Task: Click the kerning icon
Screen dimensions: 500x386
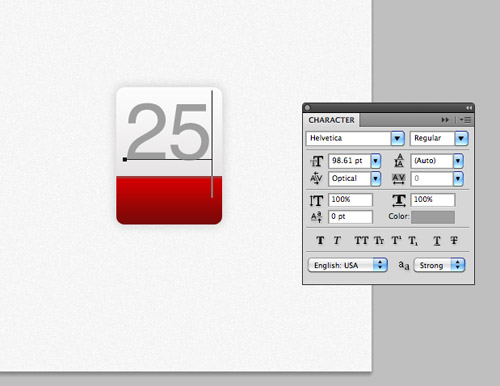Action: [316, 178]
